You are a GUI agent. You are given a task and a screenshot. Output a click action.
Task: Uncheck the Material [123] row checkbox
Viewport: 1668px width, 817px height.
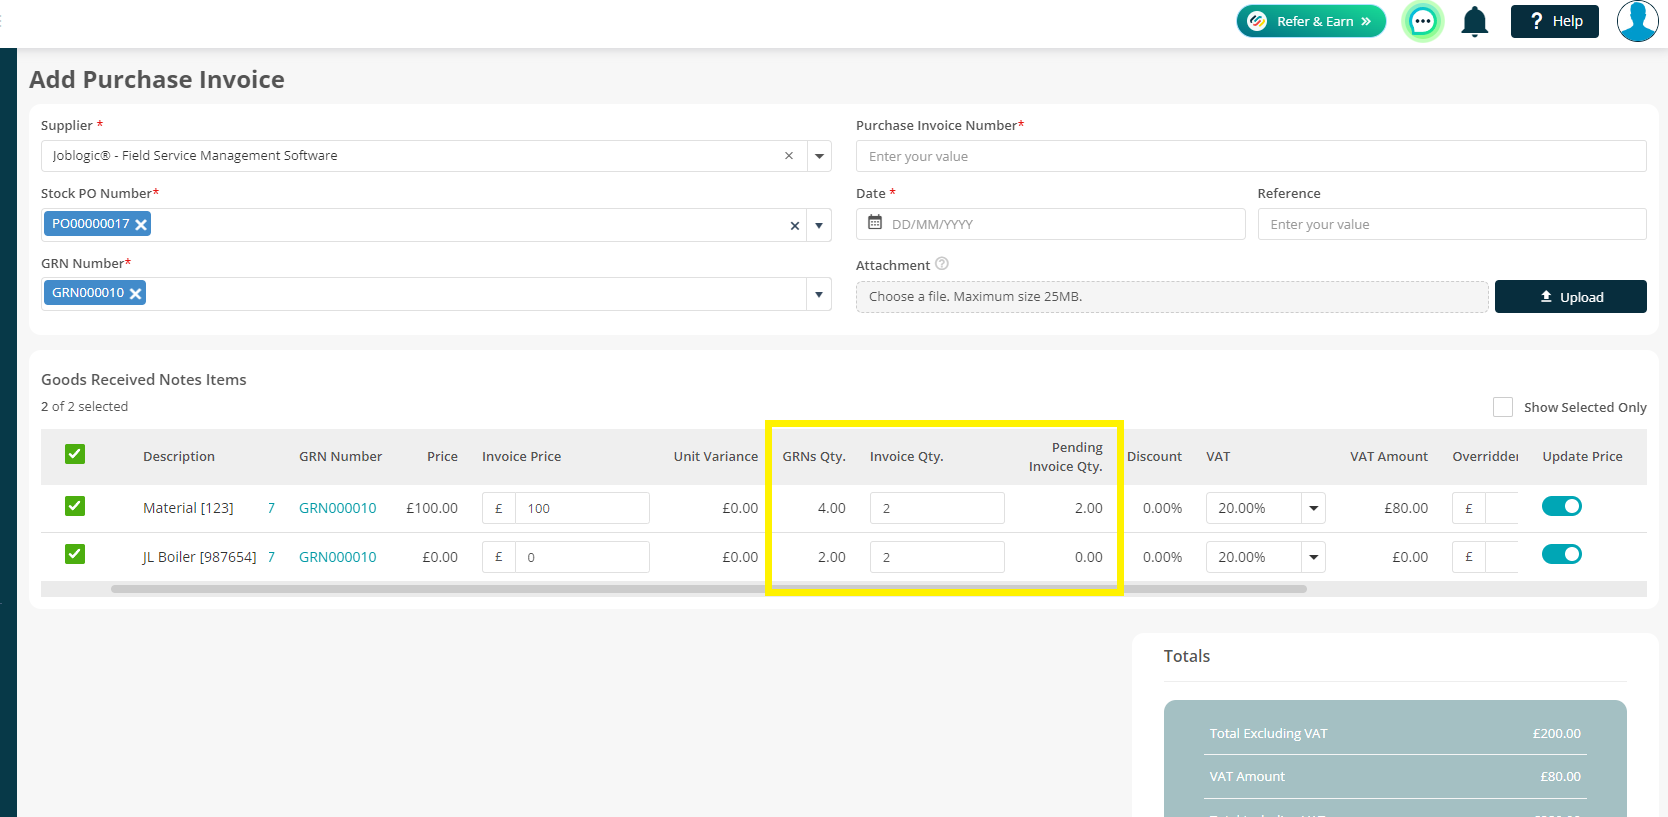pos(75,506)
